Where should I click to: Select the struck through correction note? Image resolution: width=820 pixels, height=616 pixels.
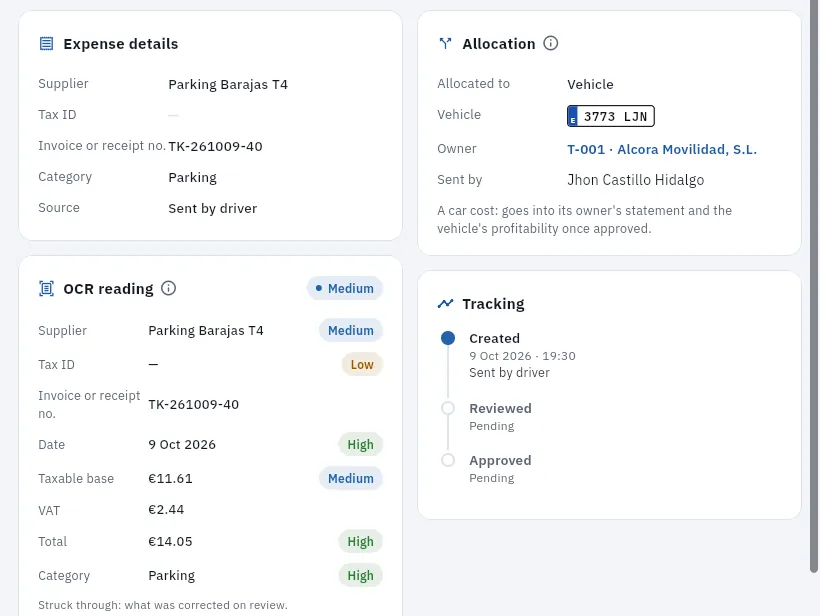point(163,605)
